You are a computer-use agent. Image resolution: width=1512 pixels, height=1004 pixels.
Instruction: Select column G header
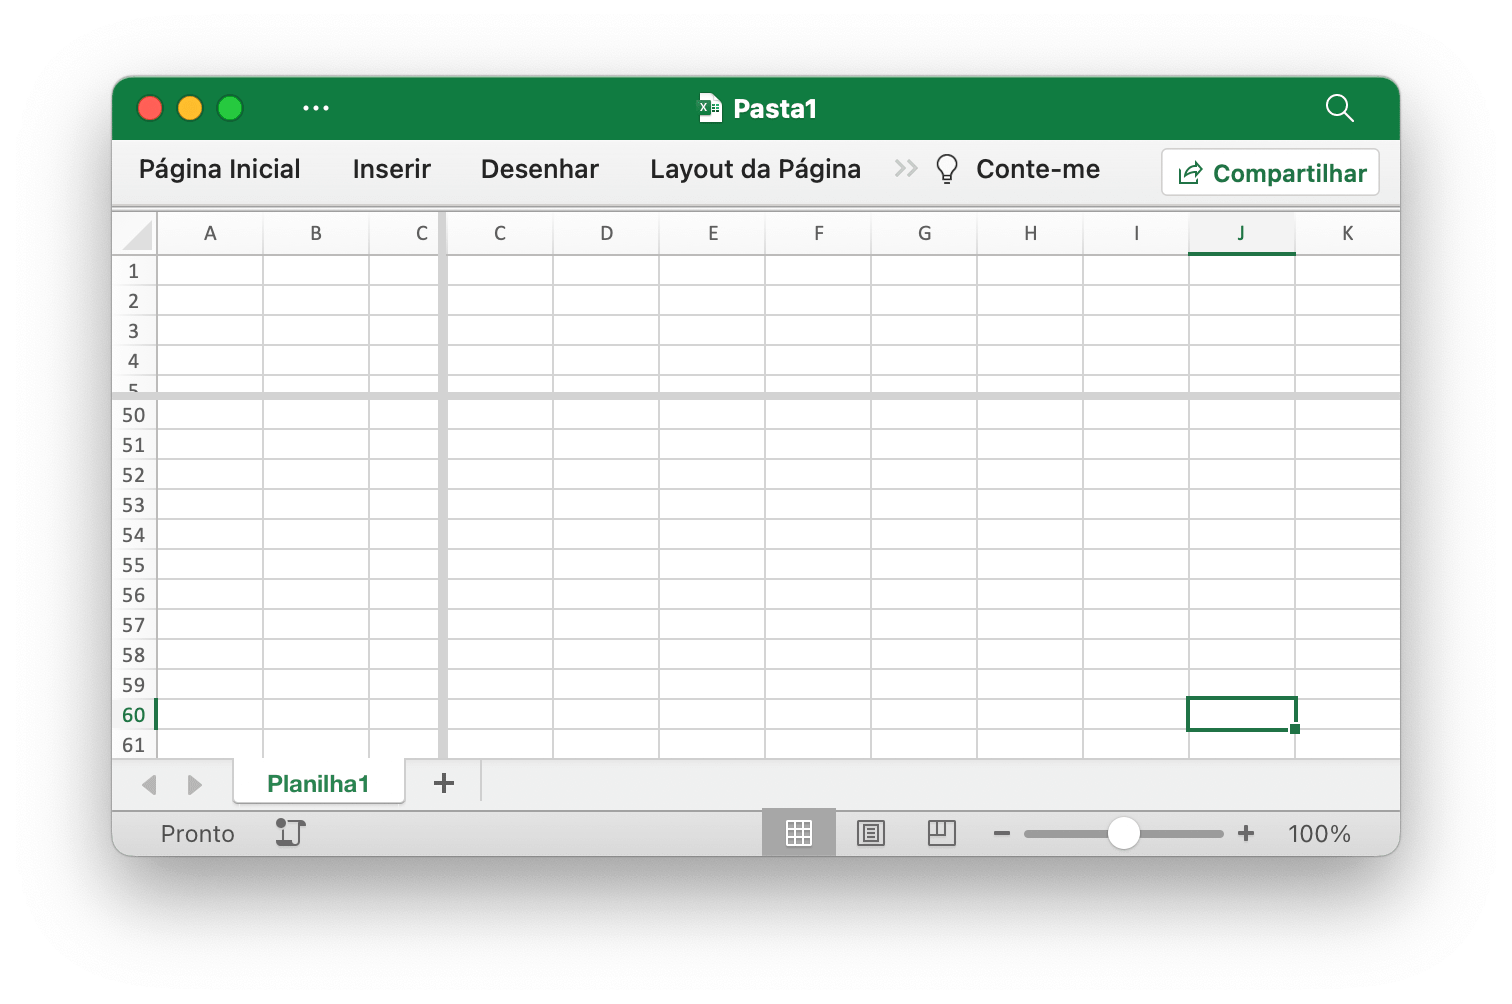click(924, 234)
